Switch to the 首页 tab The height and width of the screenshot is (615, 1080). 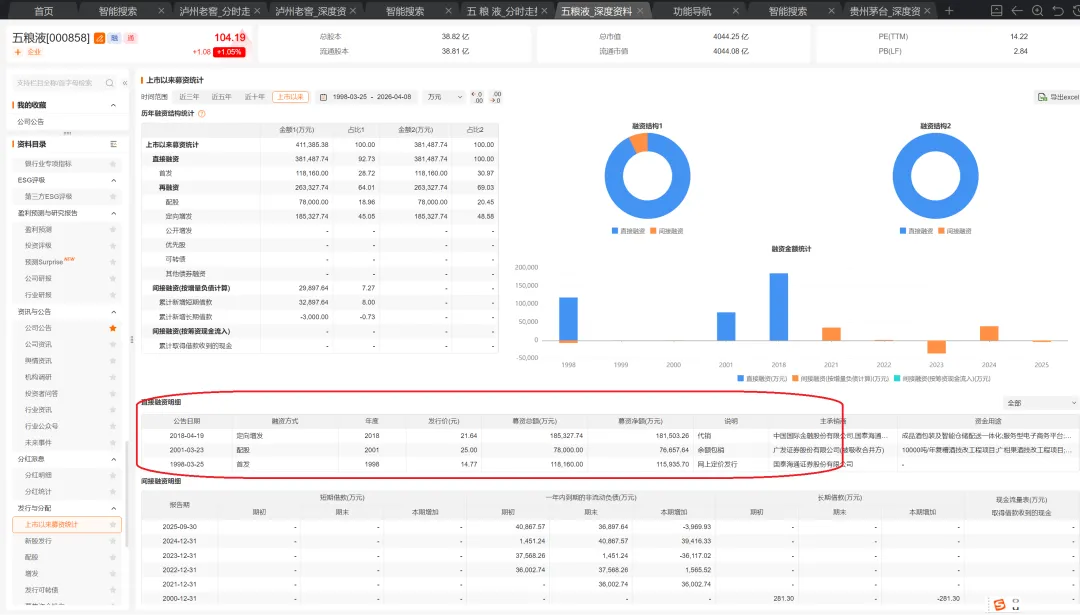tap(43, 11)
